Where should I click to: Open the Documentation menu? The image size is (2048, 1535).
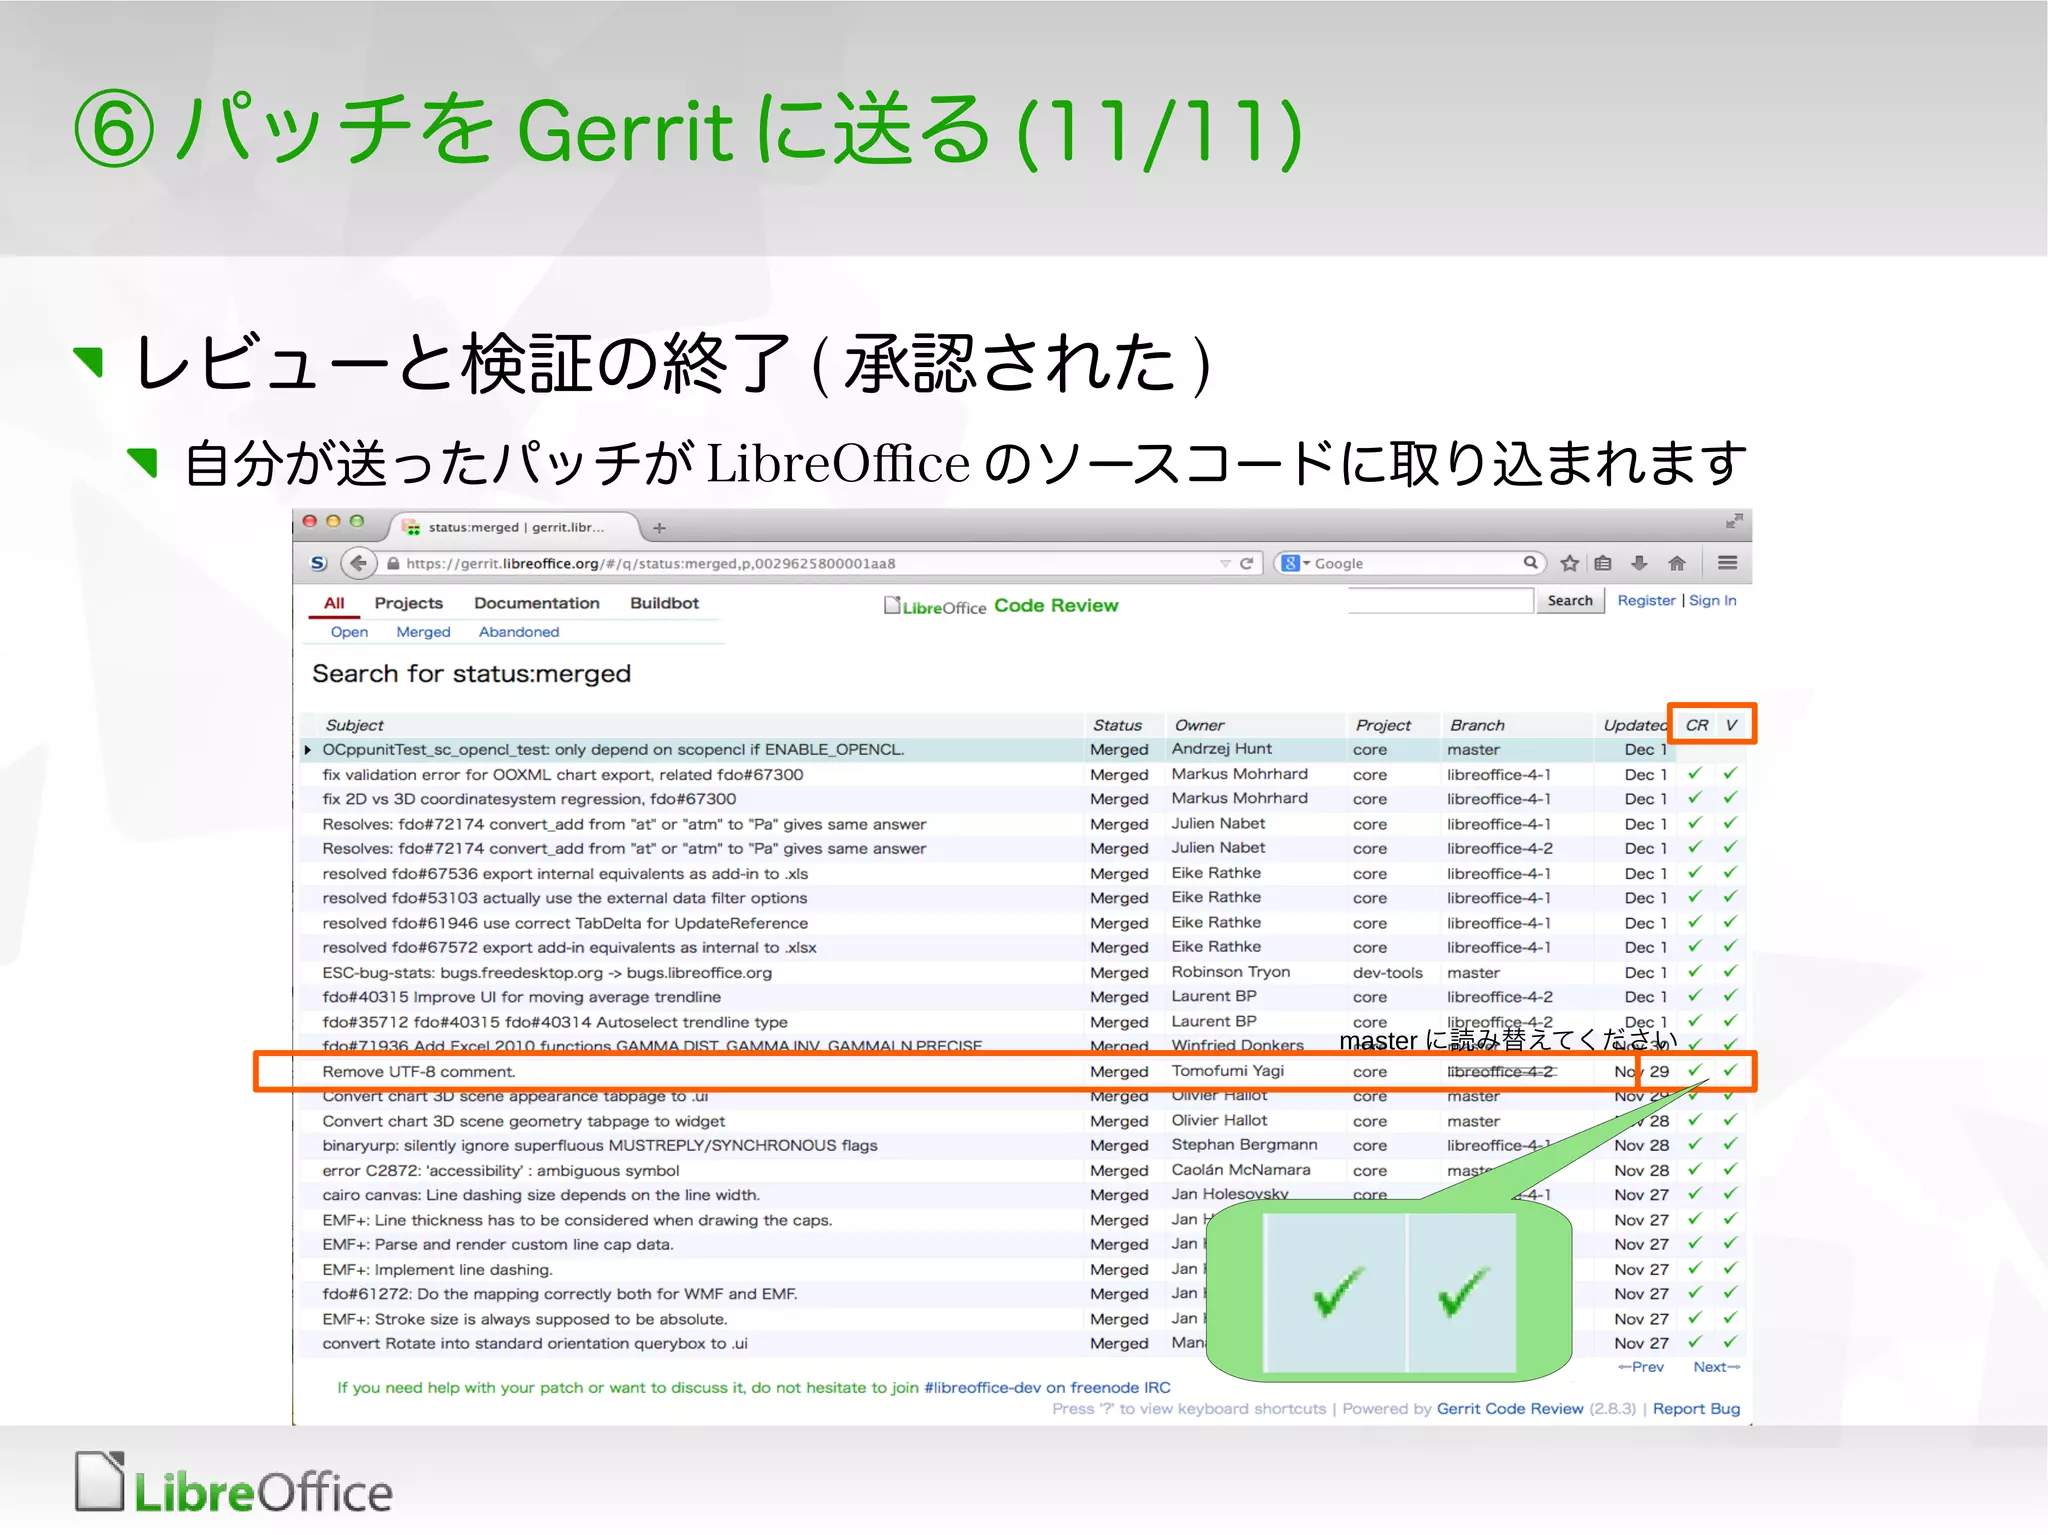coord(537,603)
